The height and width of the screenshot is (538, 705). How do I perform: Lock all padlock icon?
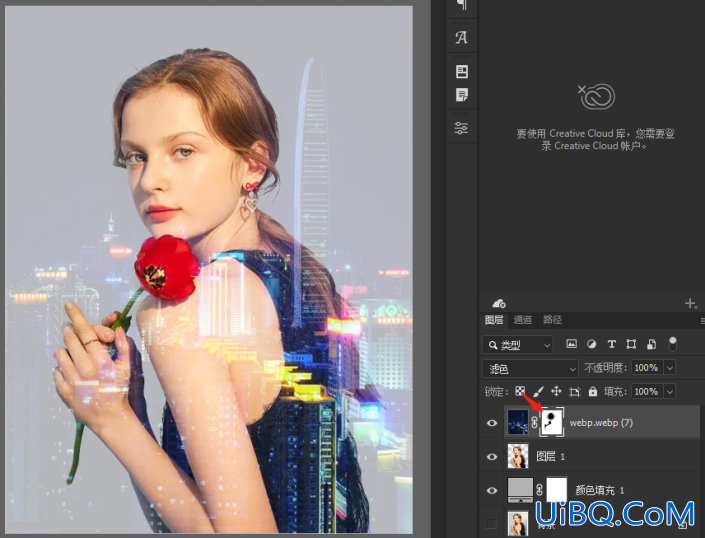pos(593,391)
